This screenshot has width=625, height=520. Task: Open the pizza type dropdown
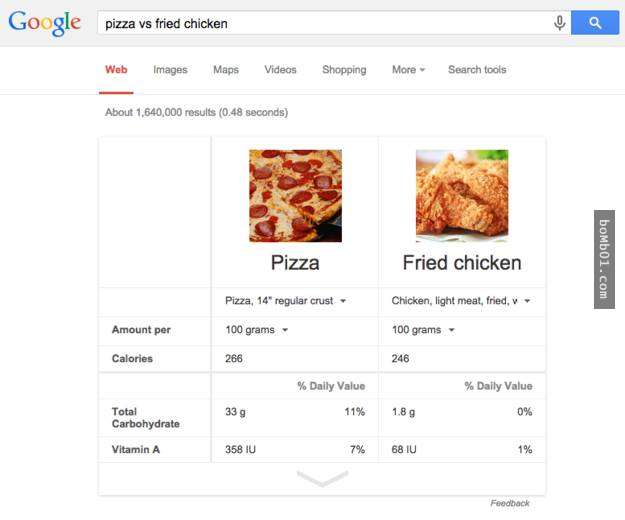click(285, 301)
